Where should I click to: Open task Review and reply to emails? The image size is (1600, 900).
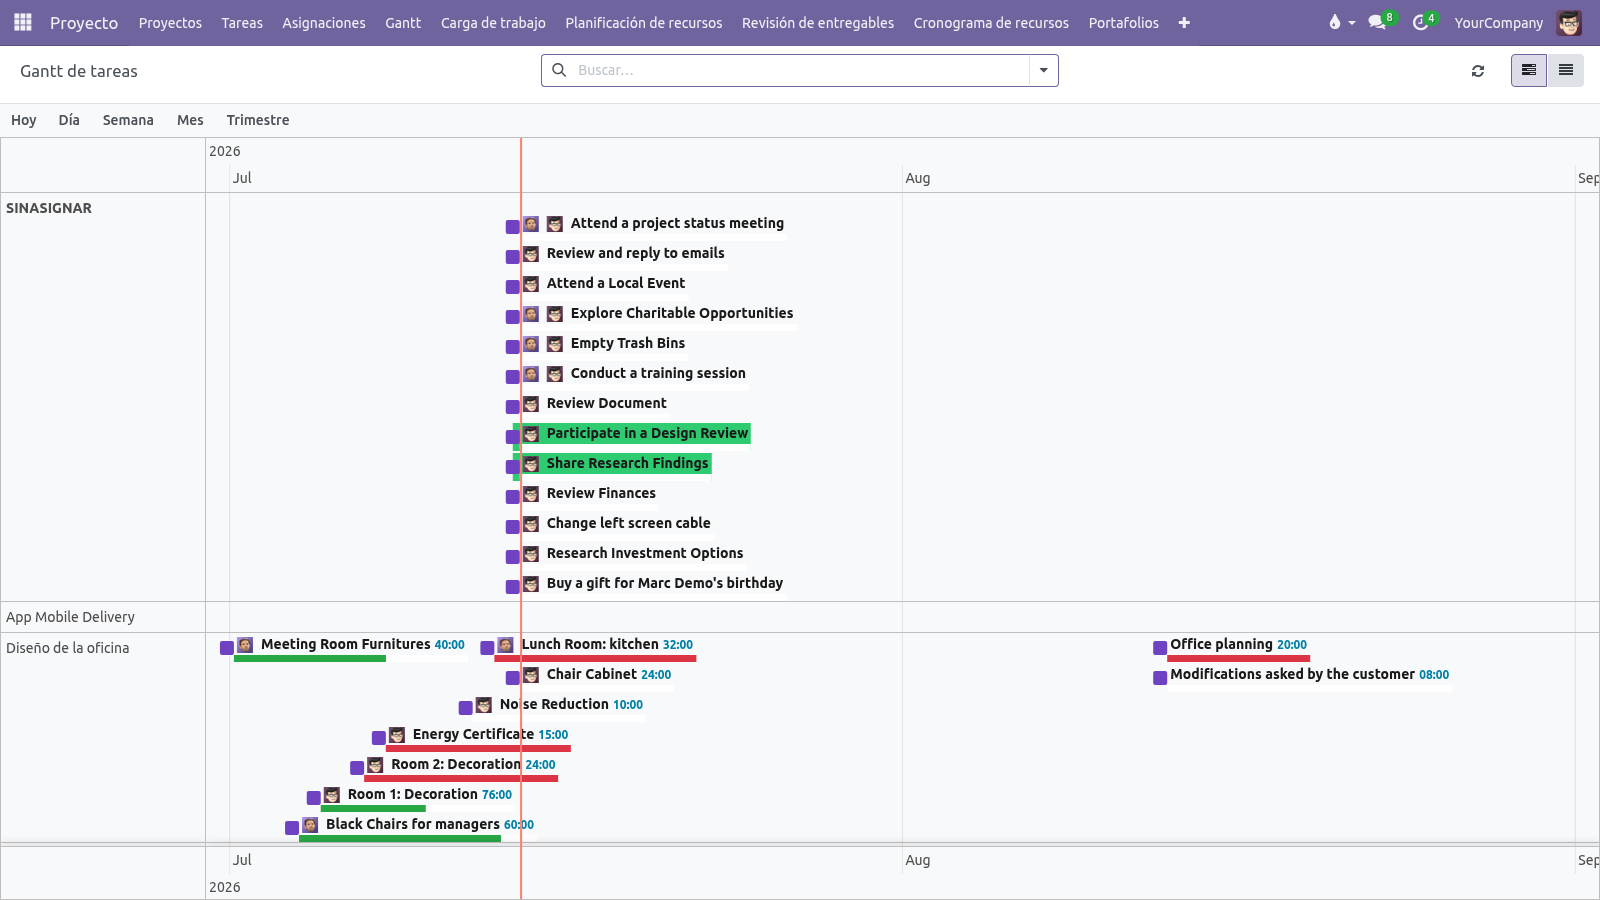point(635,253)
